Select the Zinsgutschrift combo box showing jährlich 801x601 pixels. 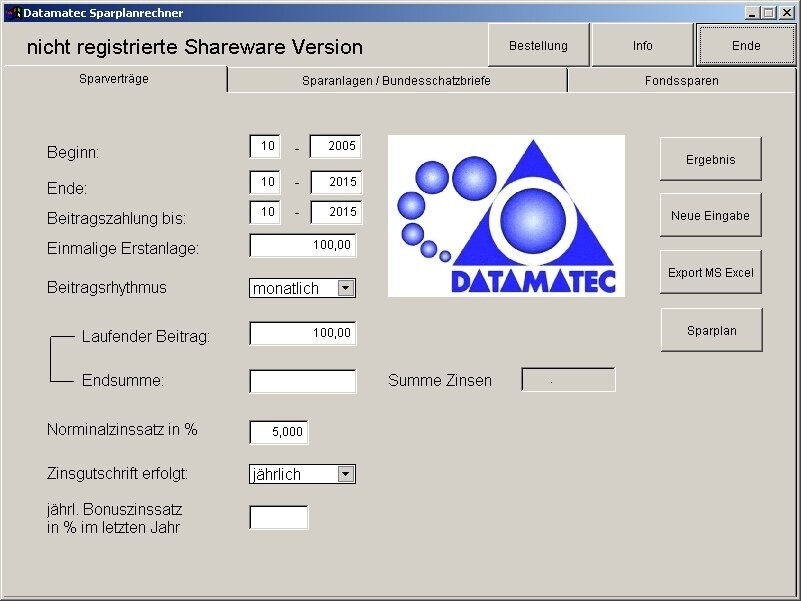(x=302, y=474)
